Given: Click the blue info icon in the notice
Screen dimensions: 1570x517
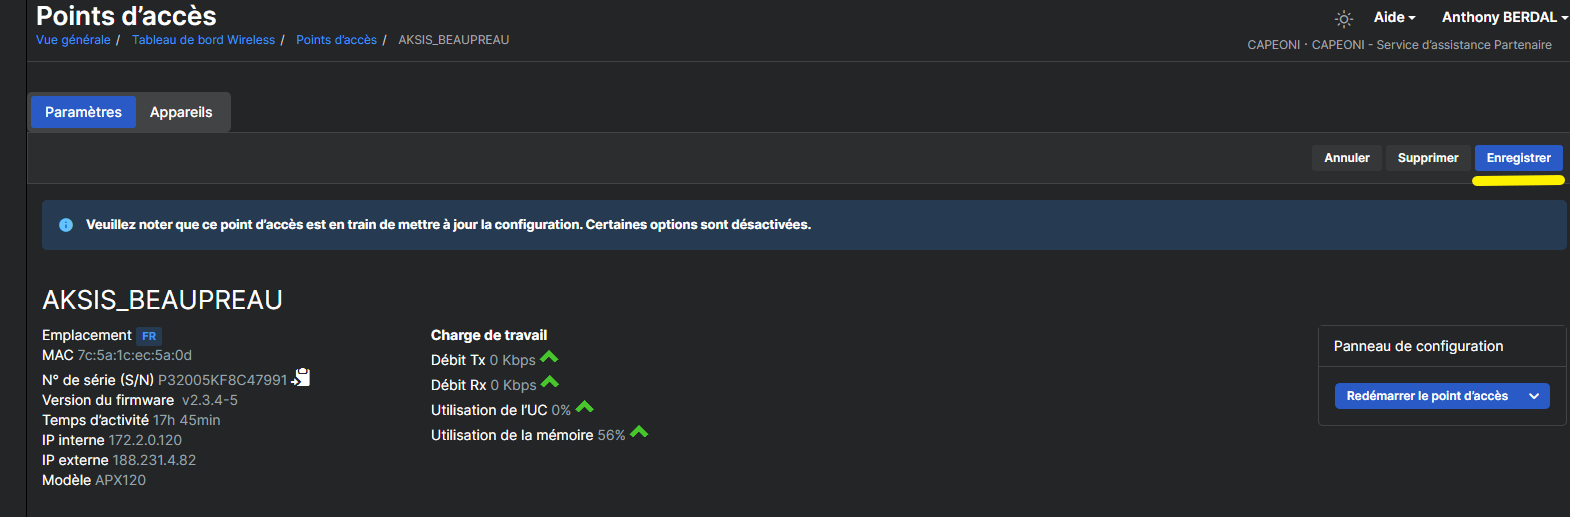Looking at the screenshot, I should (66, 225).
